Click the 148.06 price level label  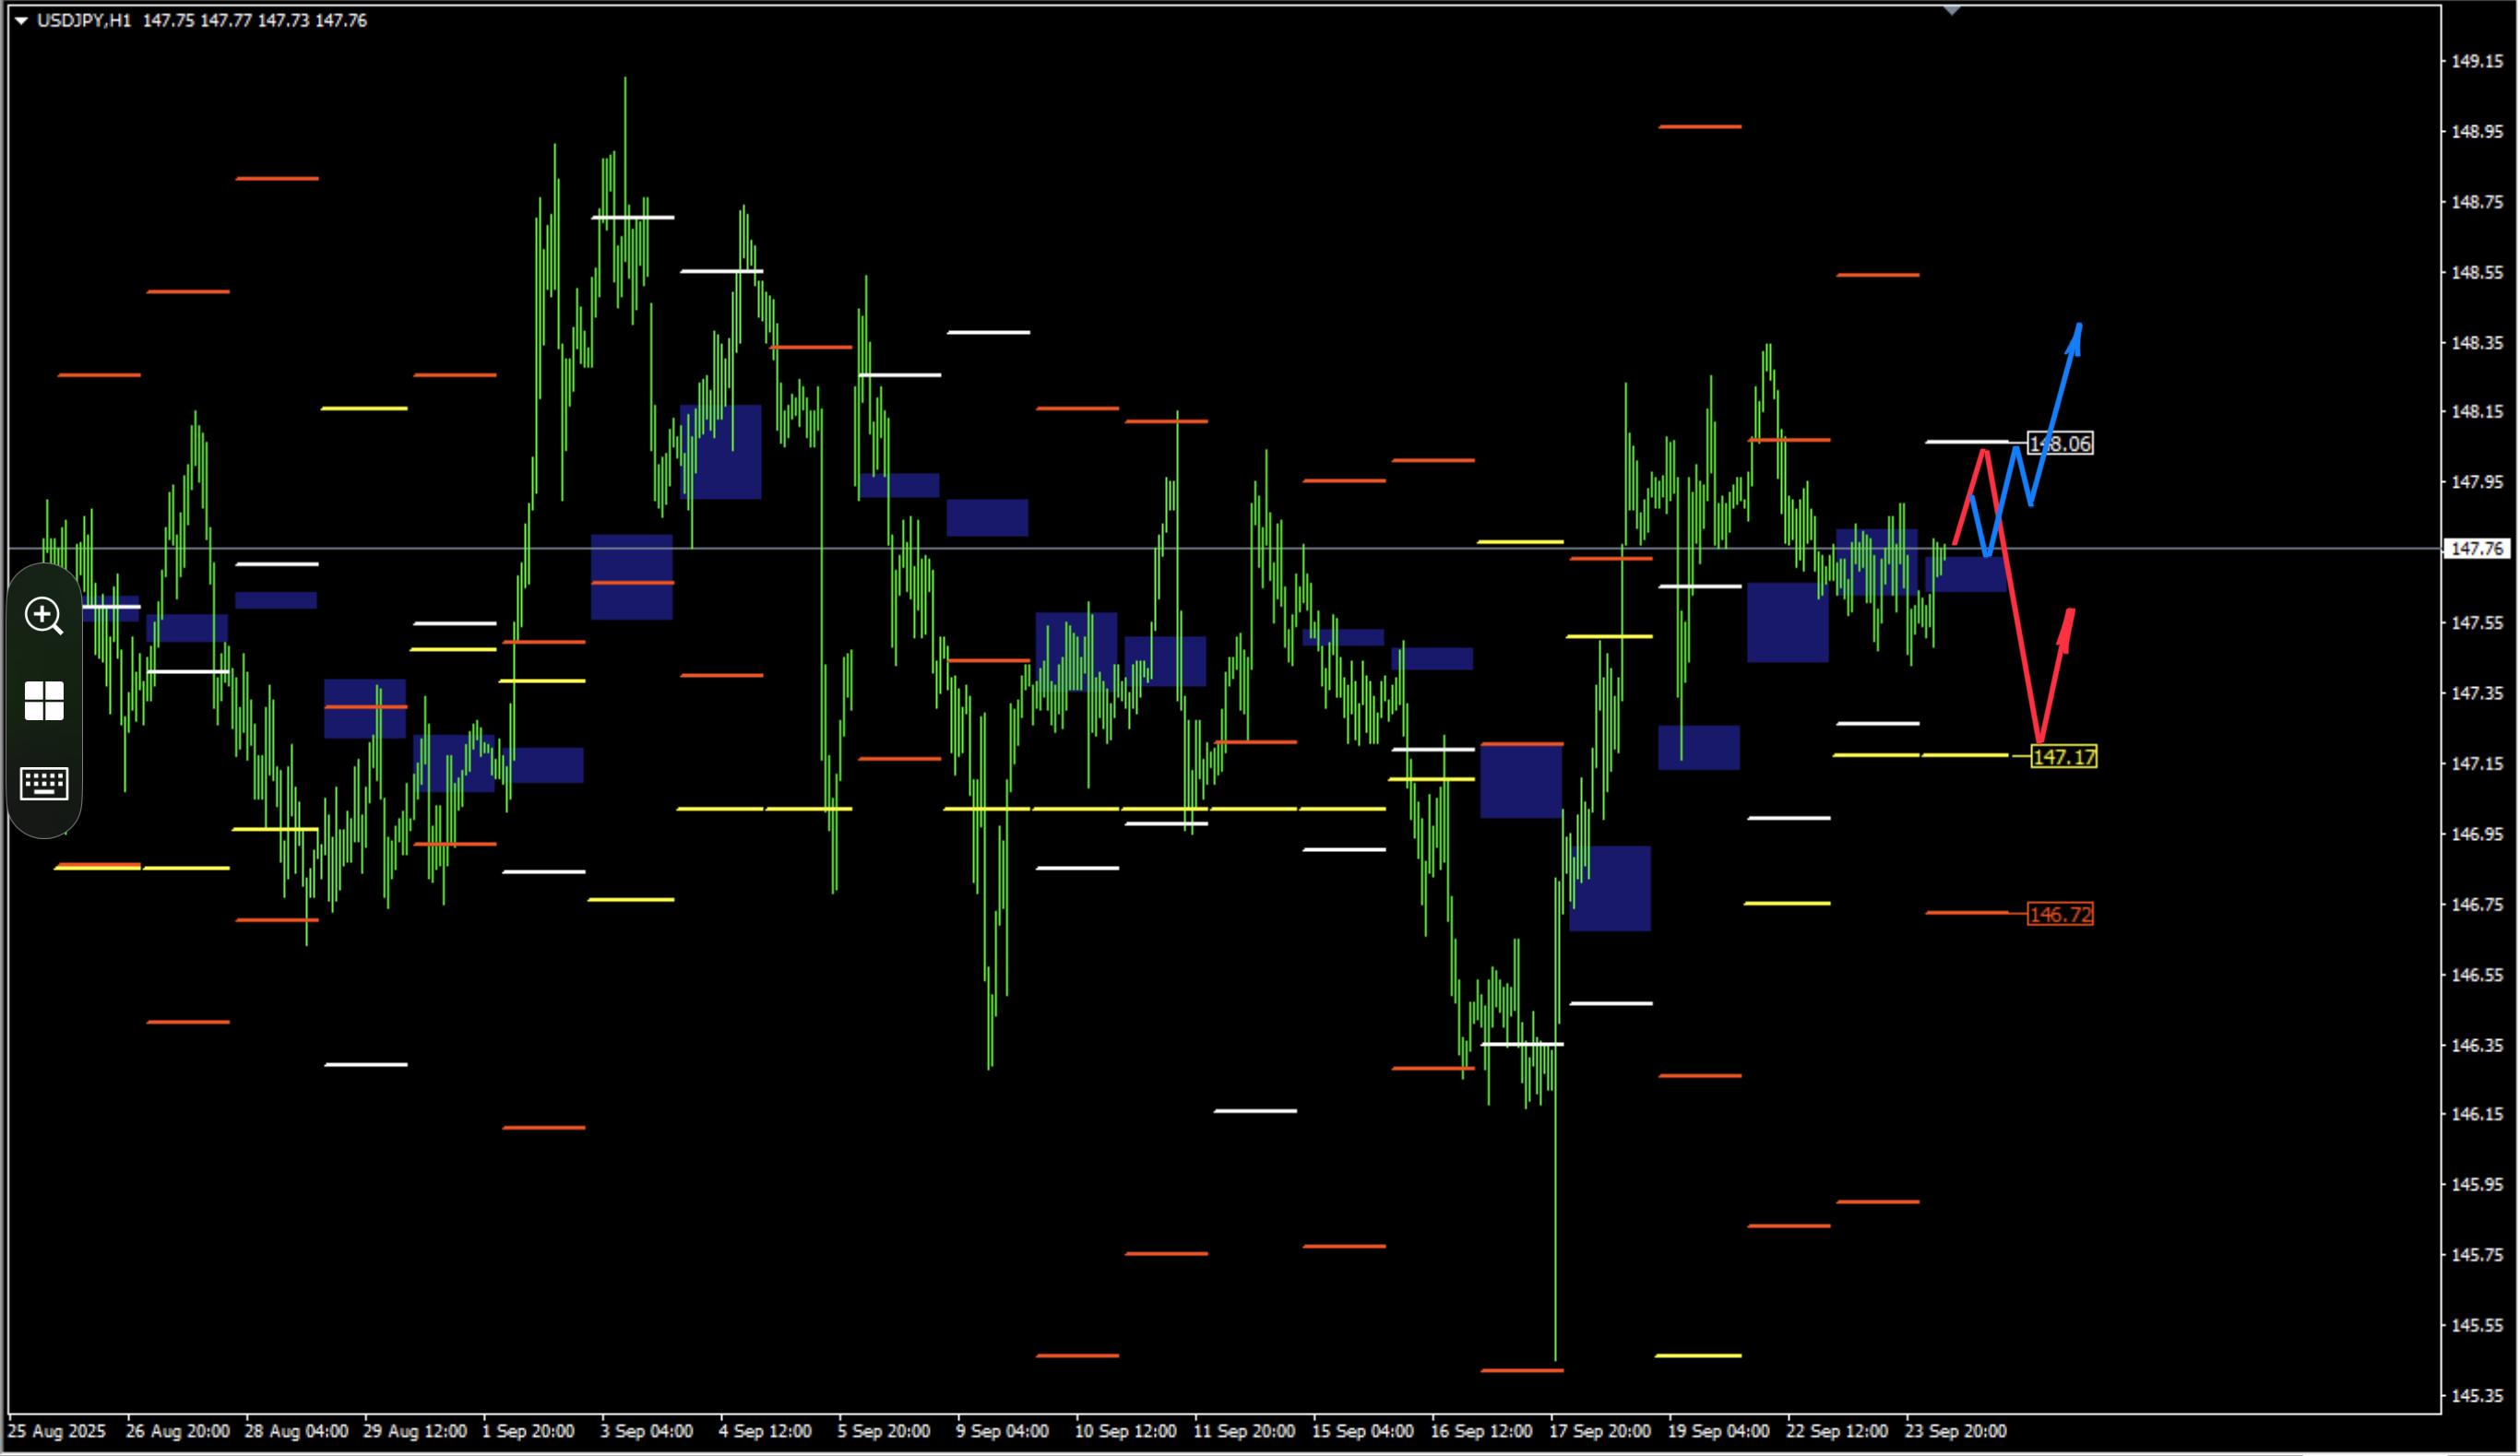click(x=2060, y=444)
